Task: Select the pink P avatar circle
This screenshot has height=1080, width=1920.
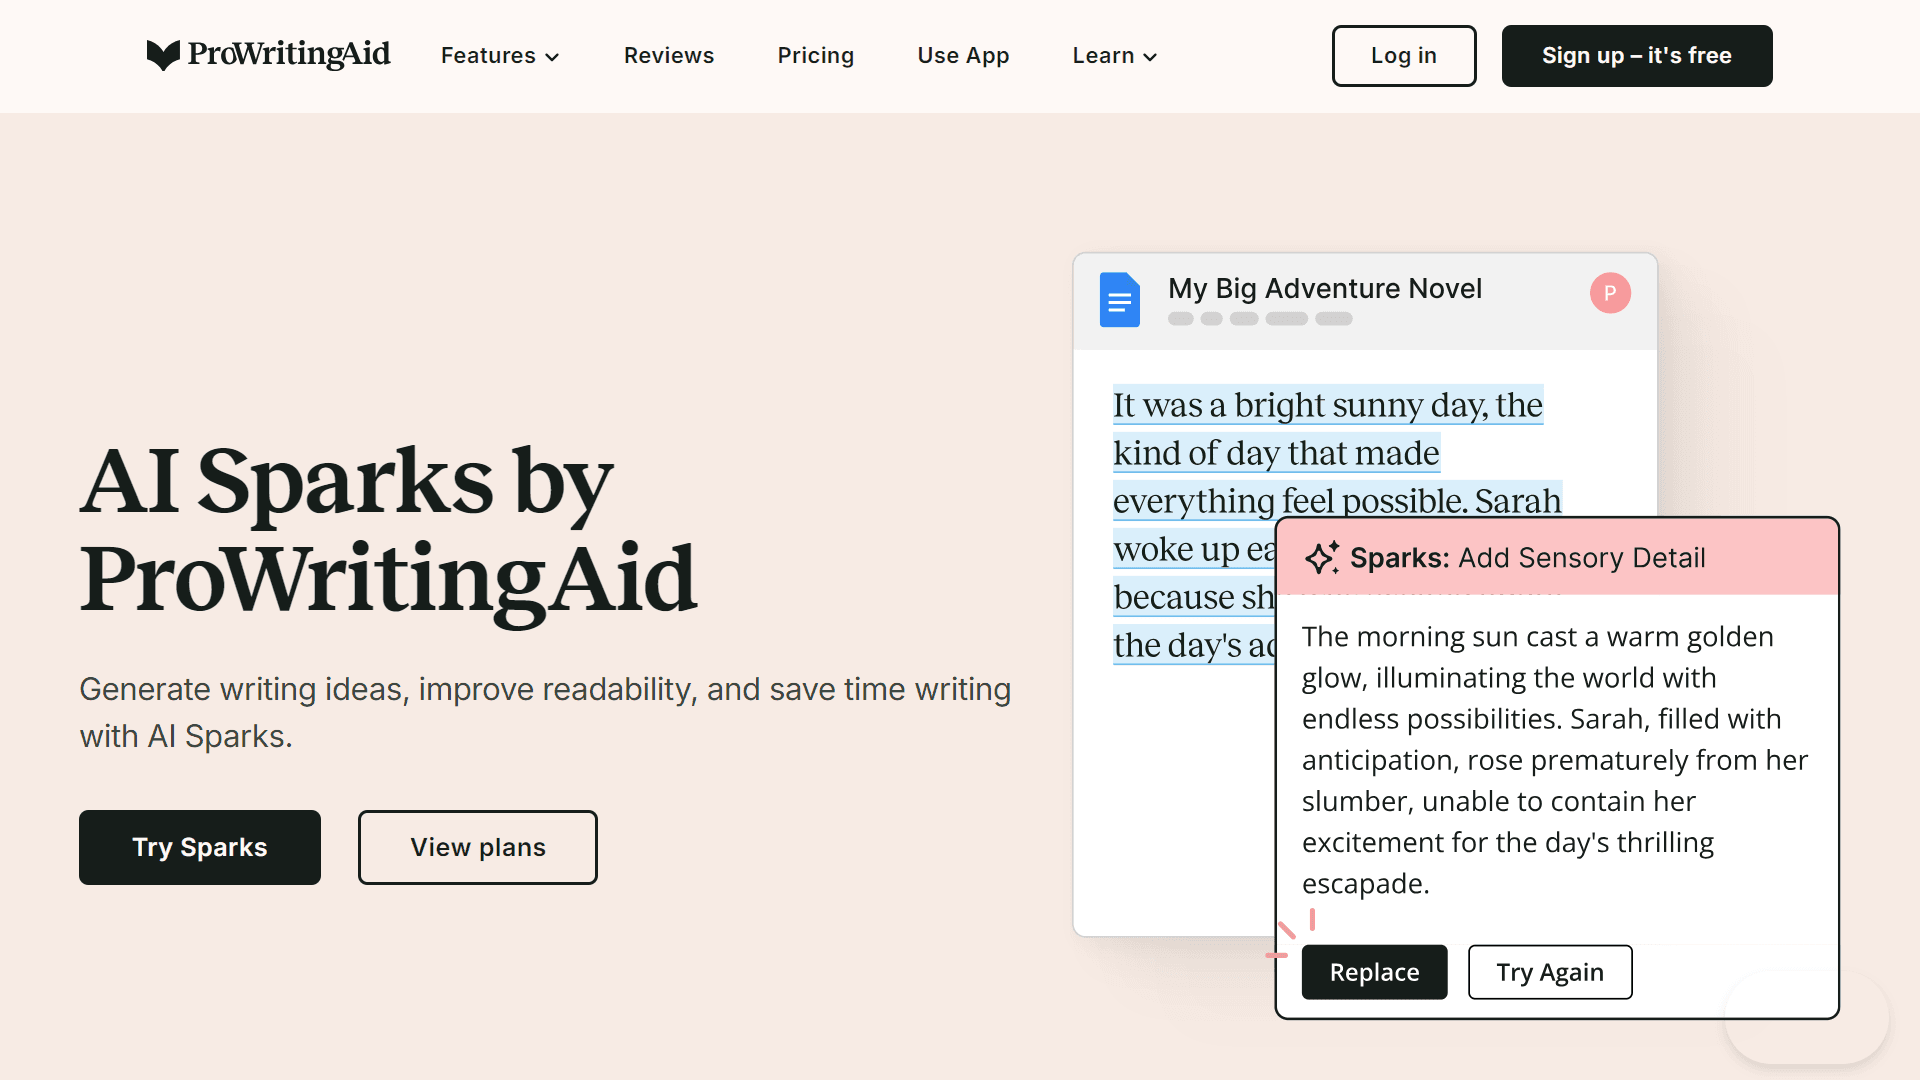Action: (1610, 293)
